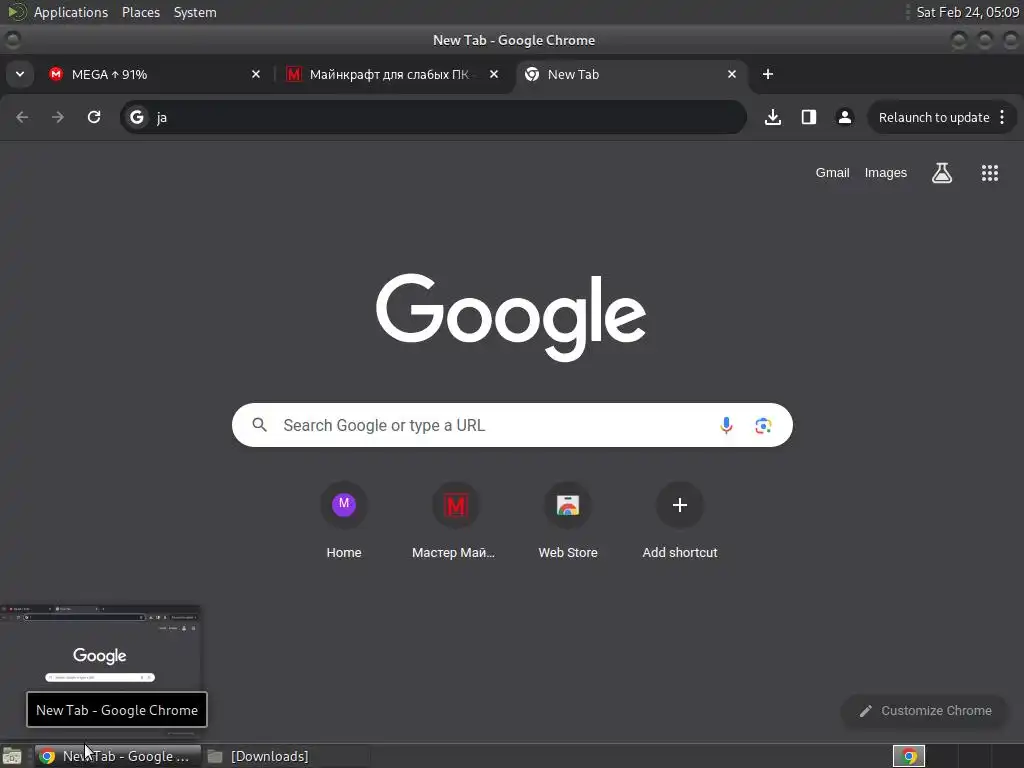Click the clock Sat Feb 24, 05:09
Screen dimensions: 1024x768
click(968, 12)
